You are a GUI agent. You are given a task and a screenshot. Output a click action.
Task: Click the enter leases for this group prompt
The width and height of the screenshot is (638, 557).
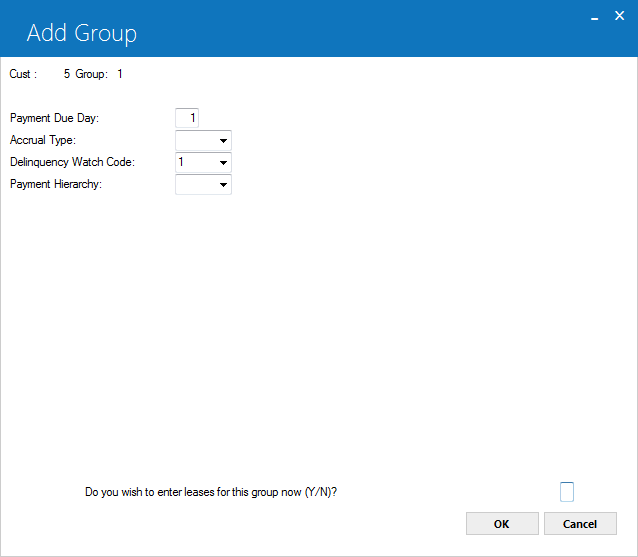pyautogui.click(x=211, y=492)
